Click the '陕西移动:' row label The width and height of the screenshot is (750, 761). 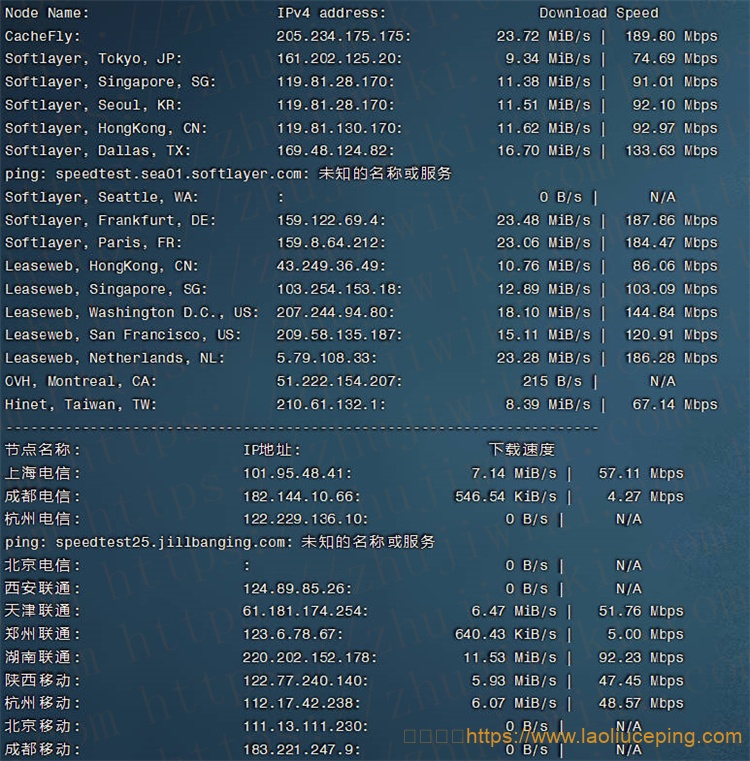tap(42, 681)
